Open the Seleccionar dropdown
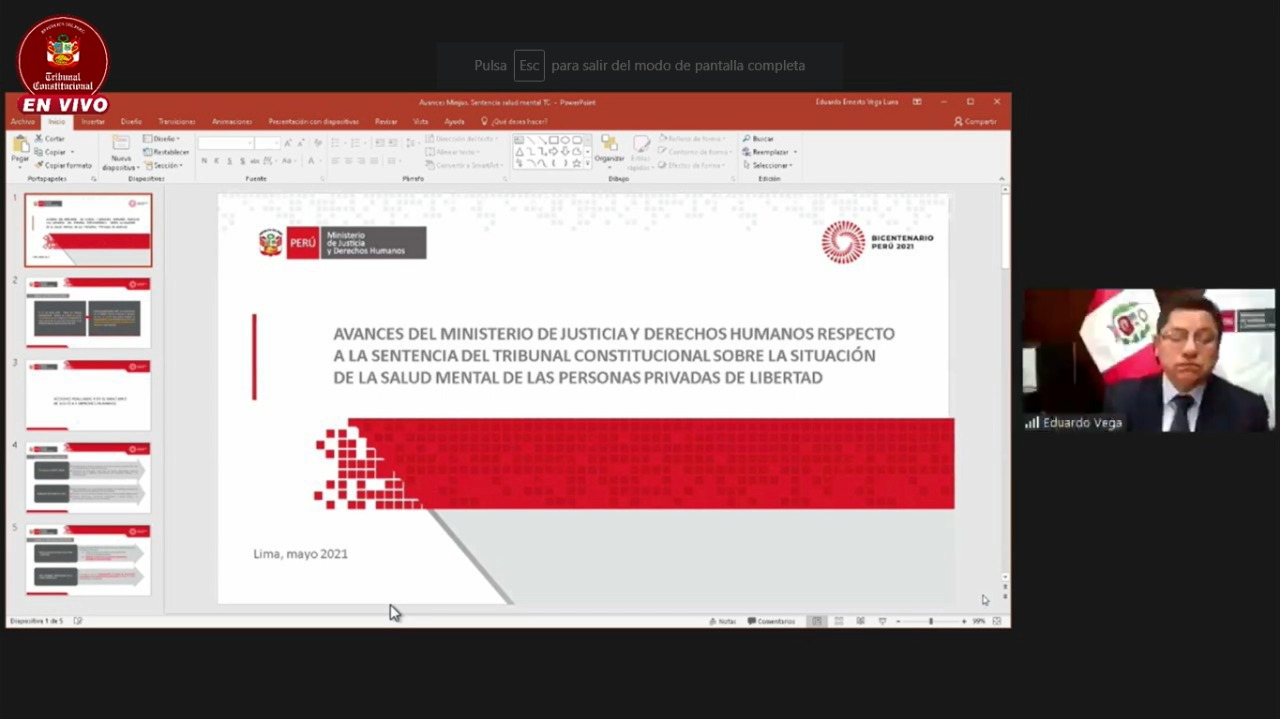 click(x=769, y=165)
